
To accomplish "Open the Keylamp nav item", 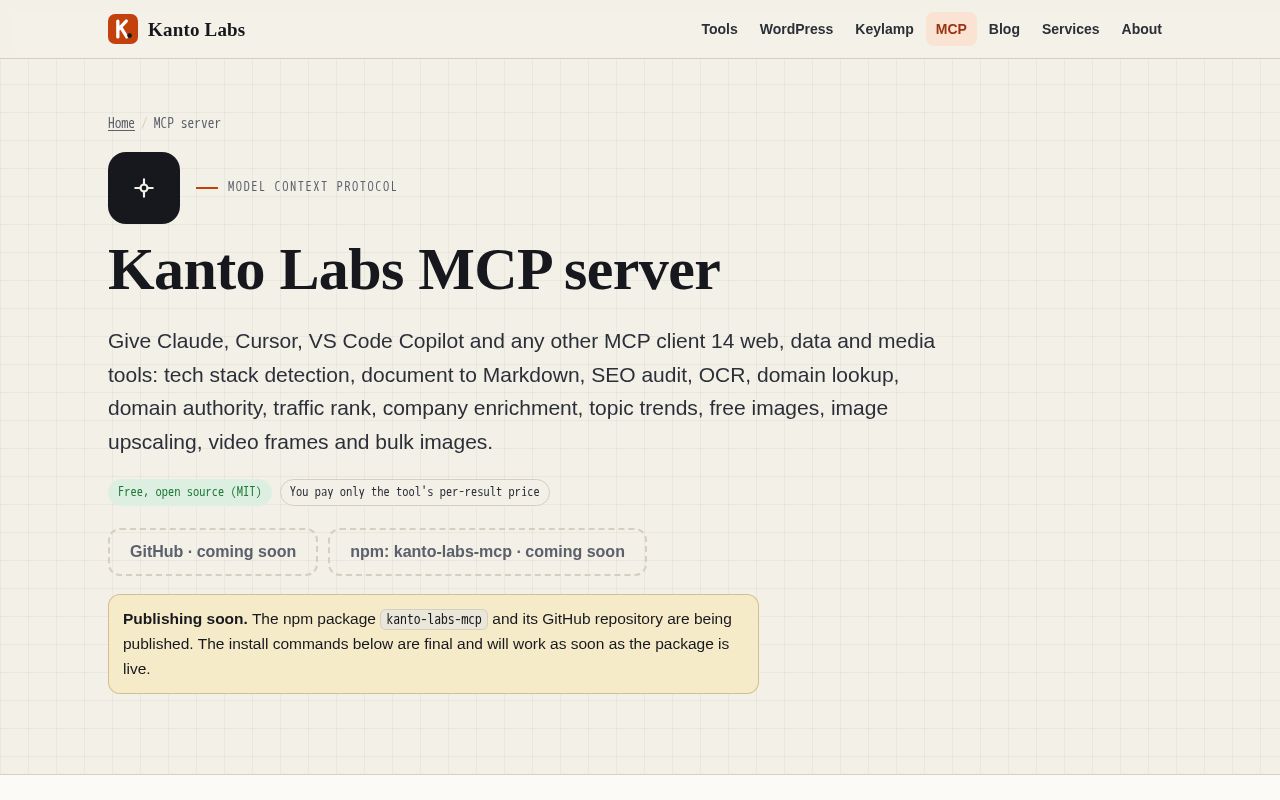I will (x=884, y=29).
